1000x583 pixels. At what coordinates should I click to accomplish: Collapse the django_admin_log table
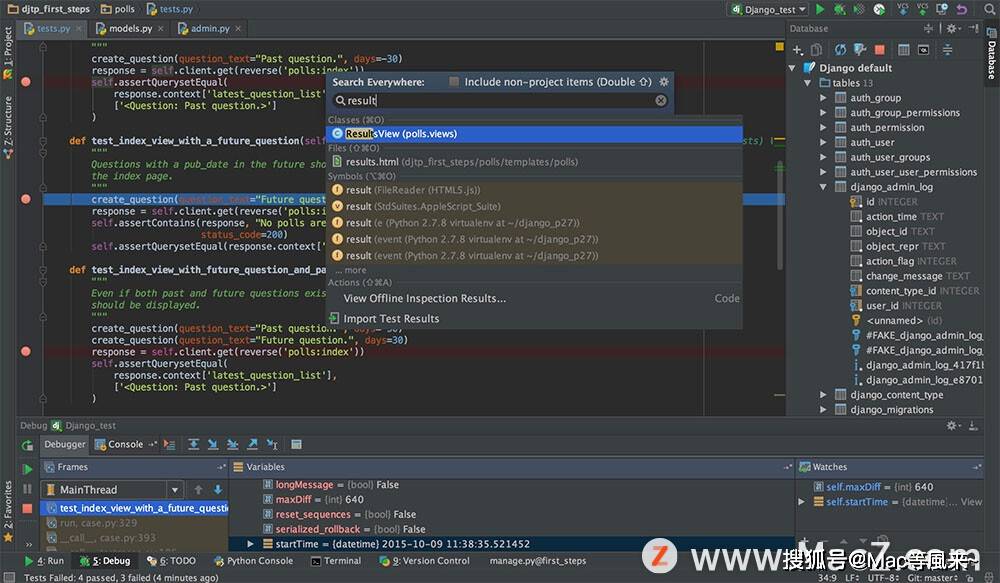pyautogui.click(x=823, y=187)
